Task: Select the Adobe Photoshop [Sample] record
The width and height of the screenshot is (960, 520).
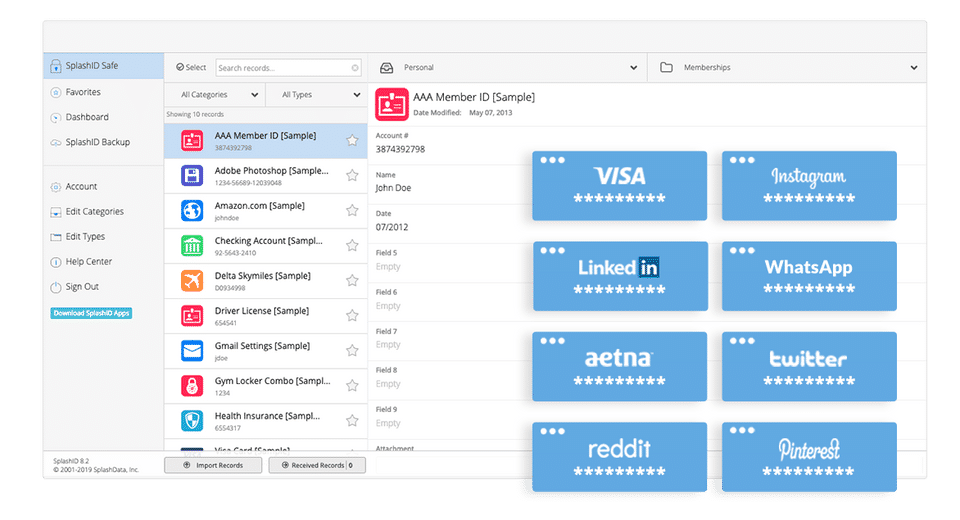Action: point(265,176)
